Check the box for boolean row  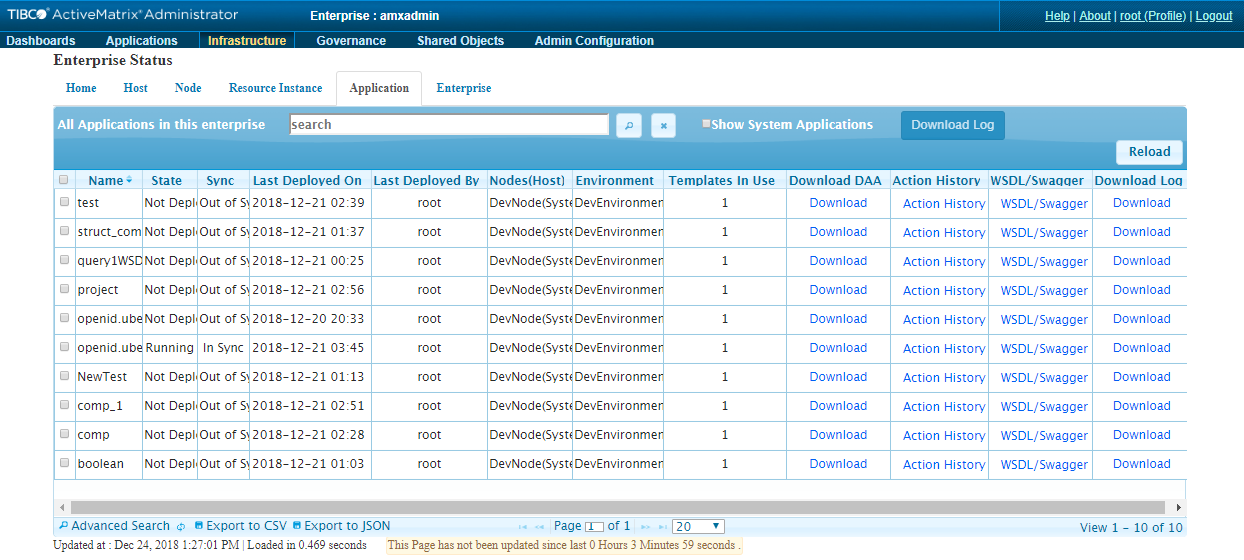coord(64,463)
